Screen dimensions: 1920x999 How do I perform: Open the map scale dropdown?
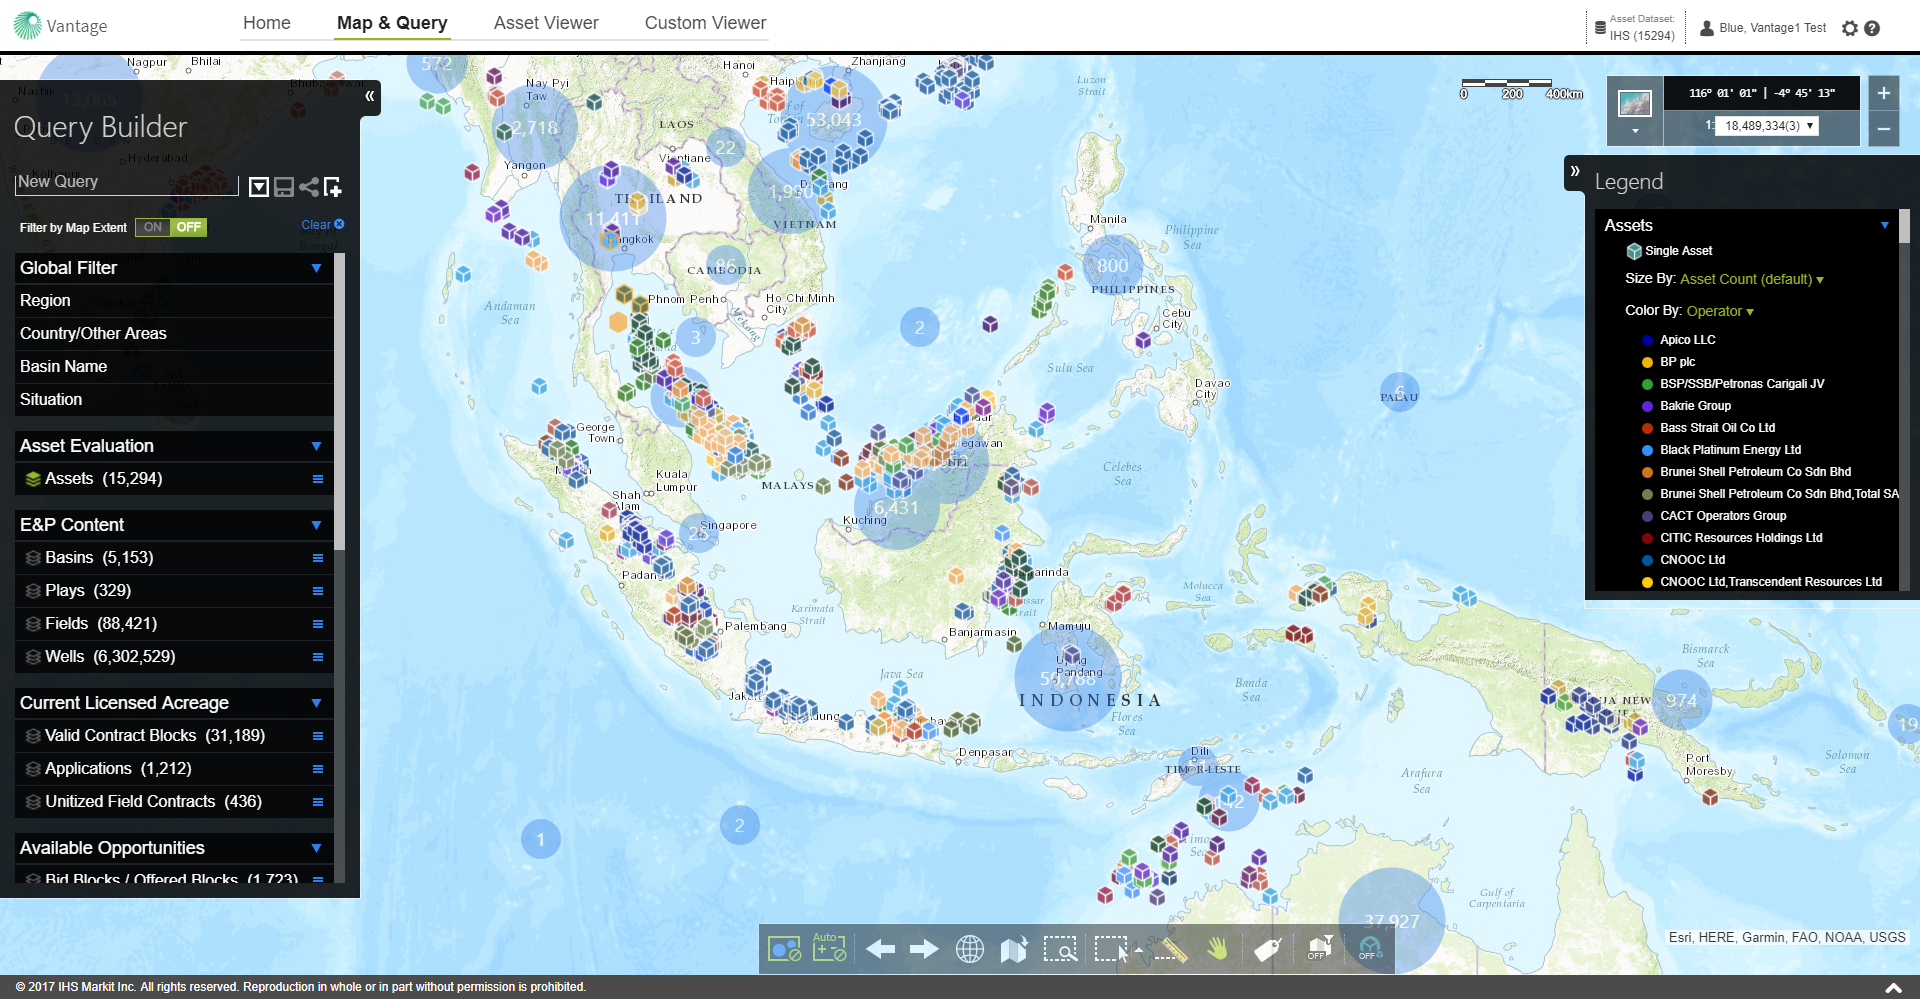(x=1810, y=126)
